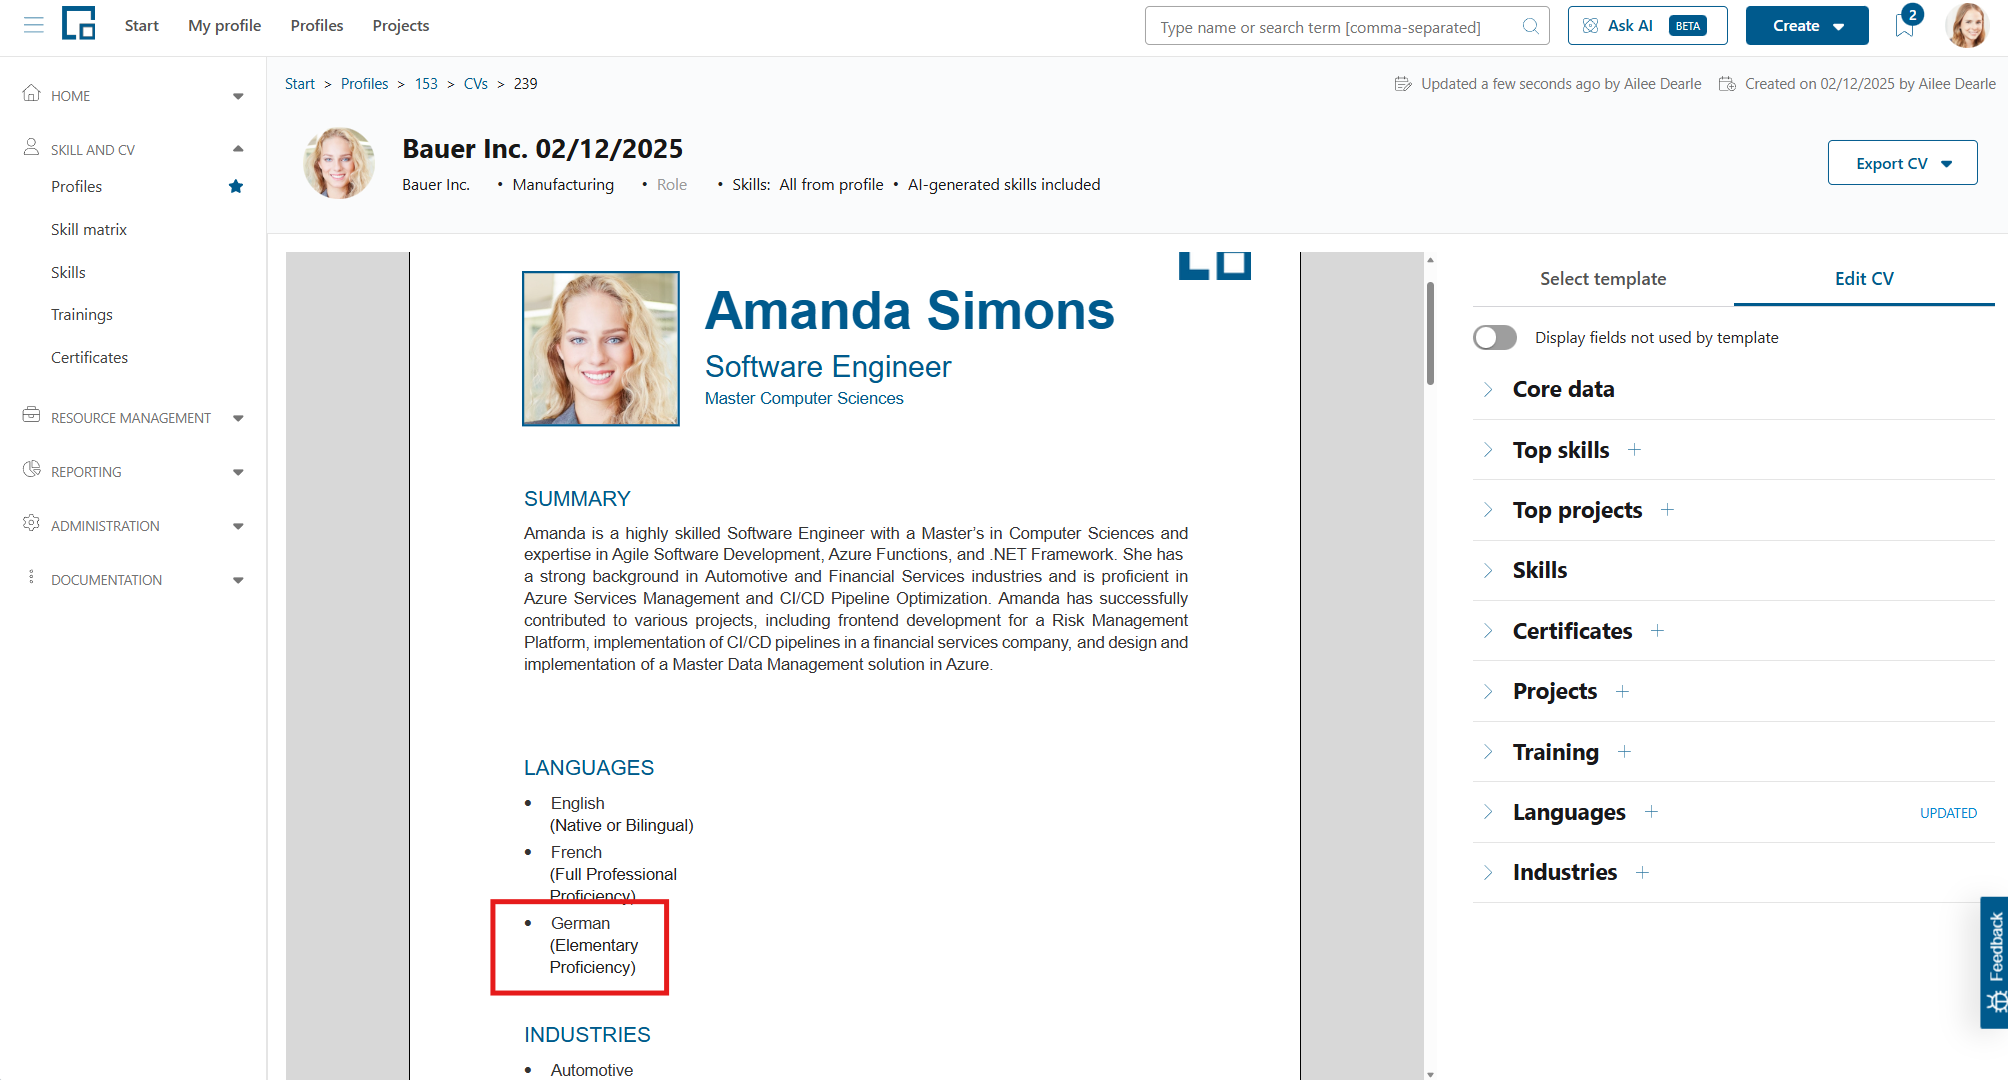Open the Feedback side tab
2008x1080 pixels.
point(1995,962)
